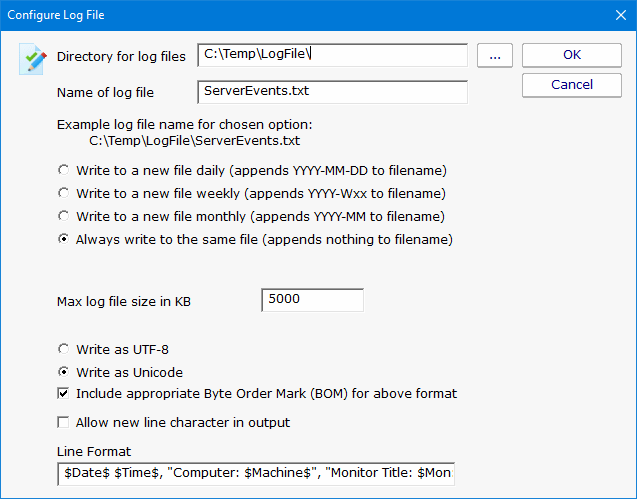
Task: Enable Allow new line character in output
Action: coord(64,422)
